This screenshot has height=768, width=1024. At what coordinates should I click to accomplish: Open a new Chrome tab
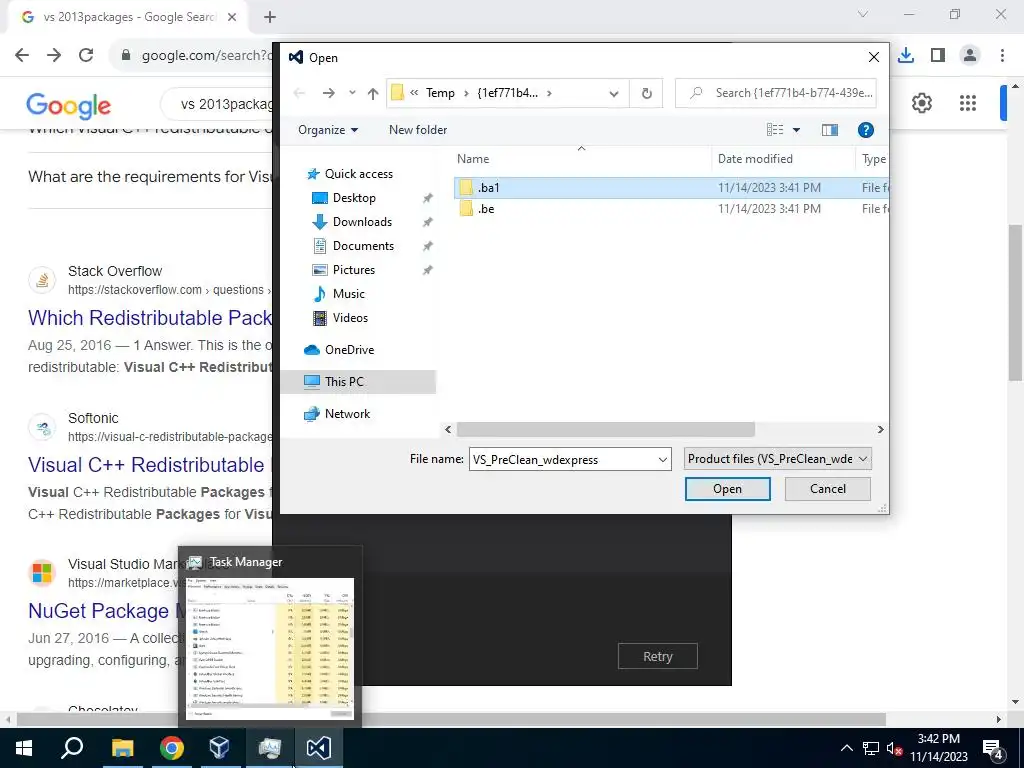pyautogui.click(x=270, y=17)
